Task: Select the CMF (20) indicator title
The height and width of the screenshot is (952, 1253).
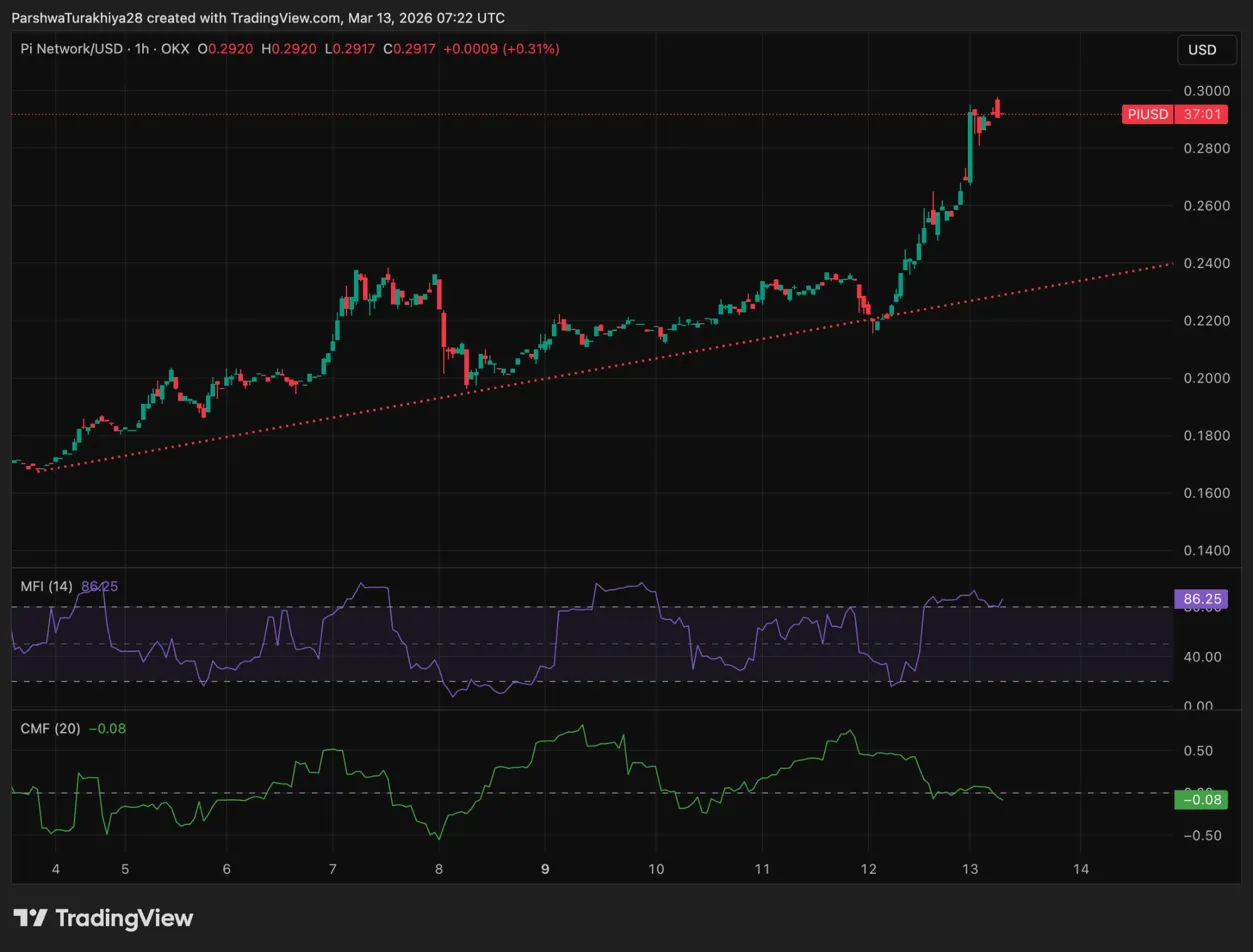Action: [48, 728]
